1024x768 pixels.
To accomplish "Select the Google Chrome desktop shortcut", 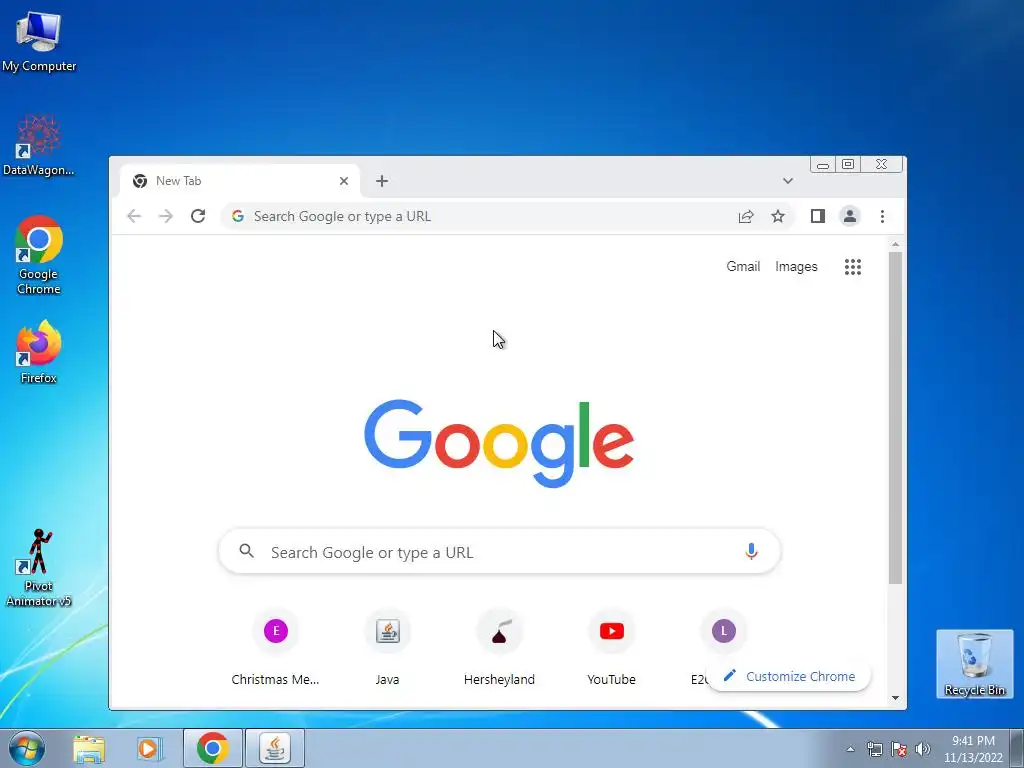I will (x=39, y=255).
